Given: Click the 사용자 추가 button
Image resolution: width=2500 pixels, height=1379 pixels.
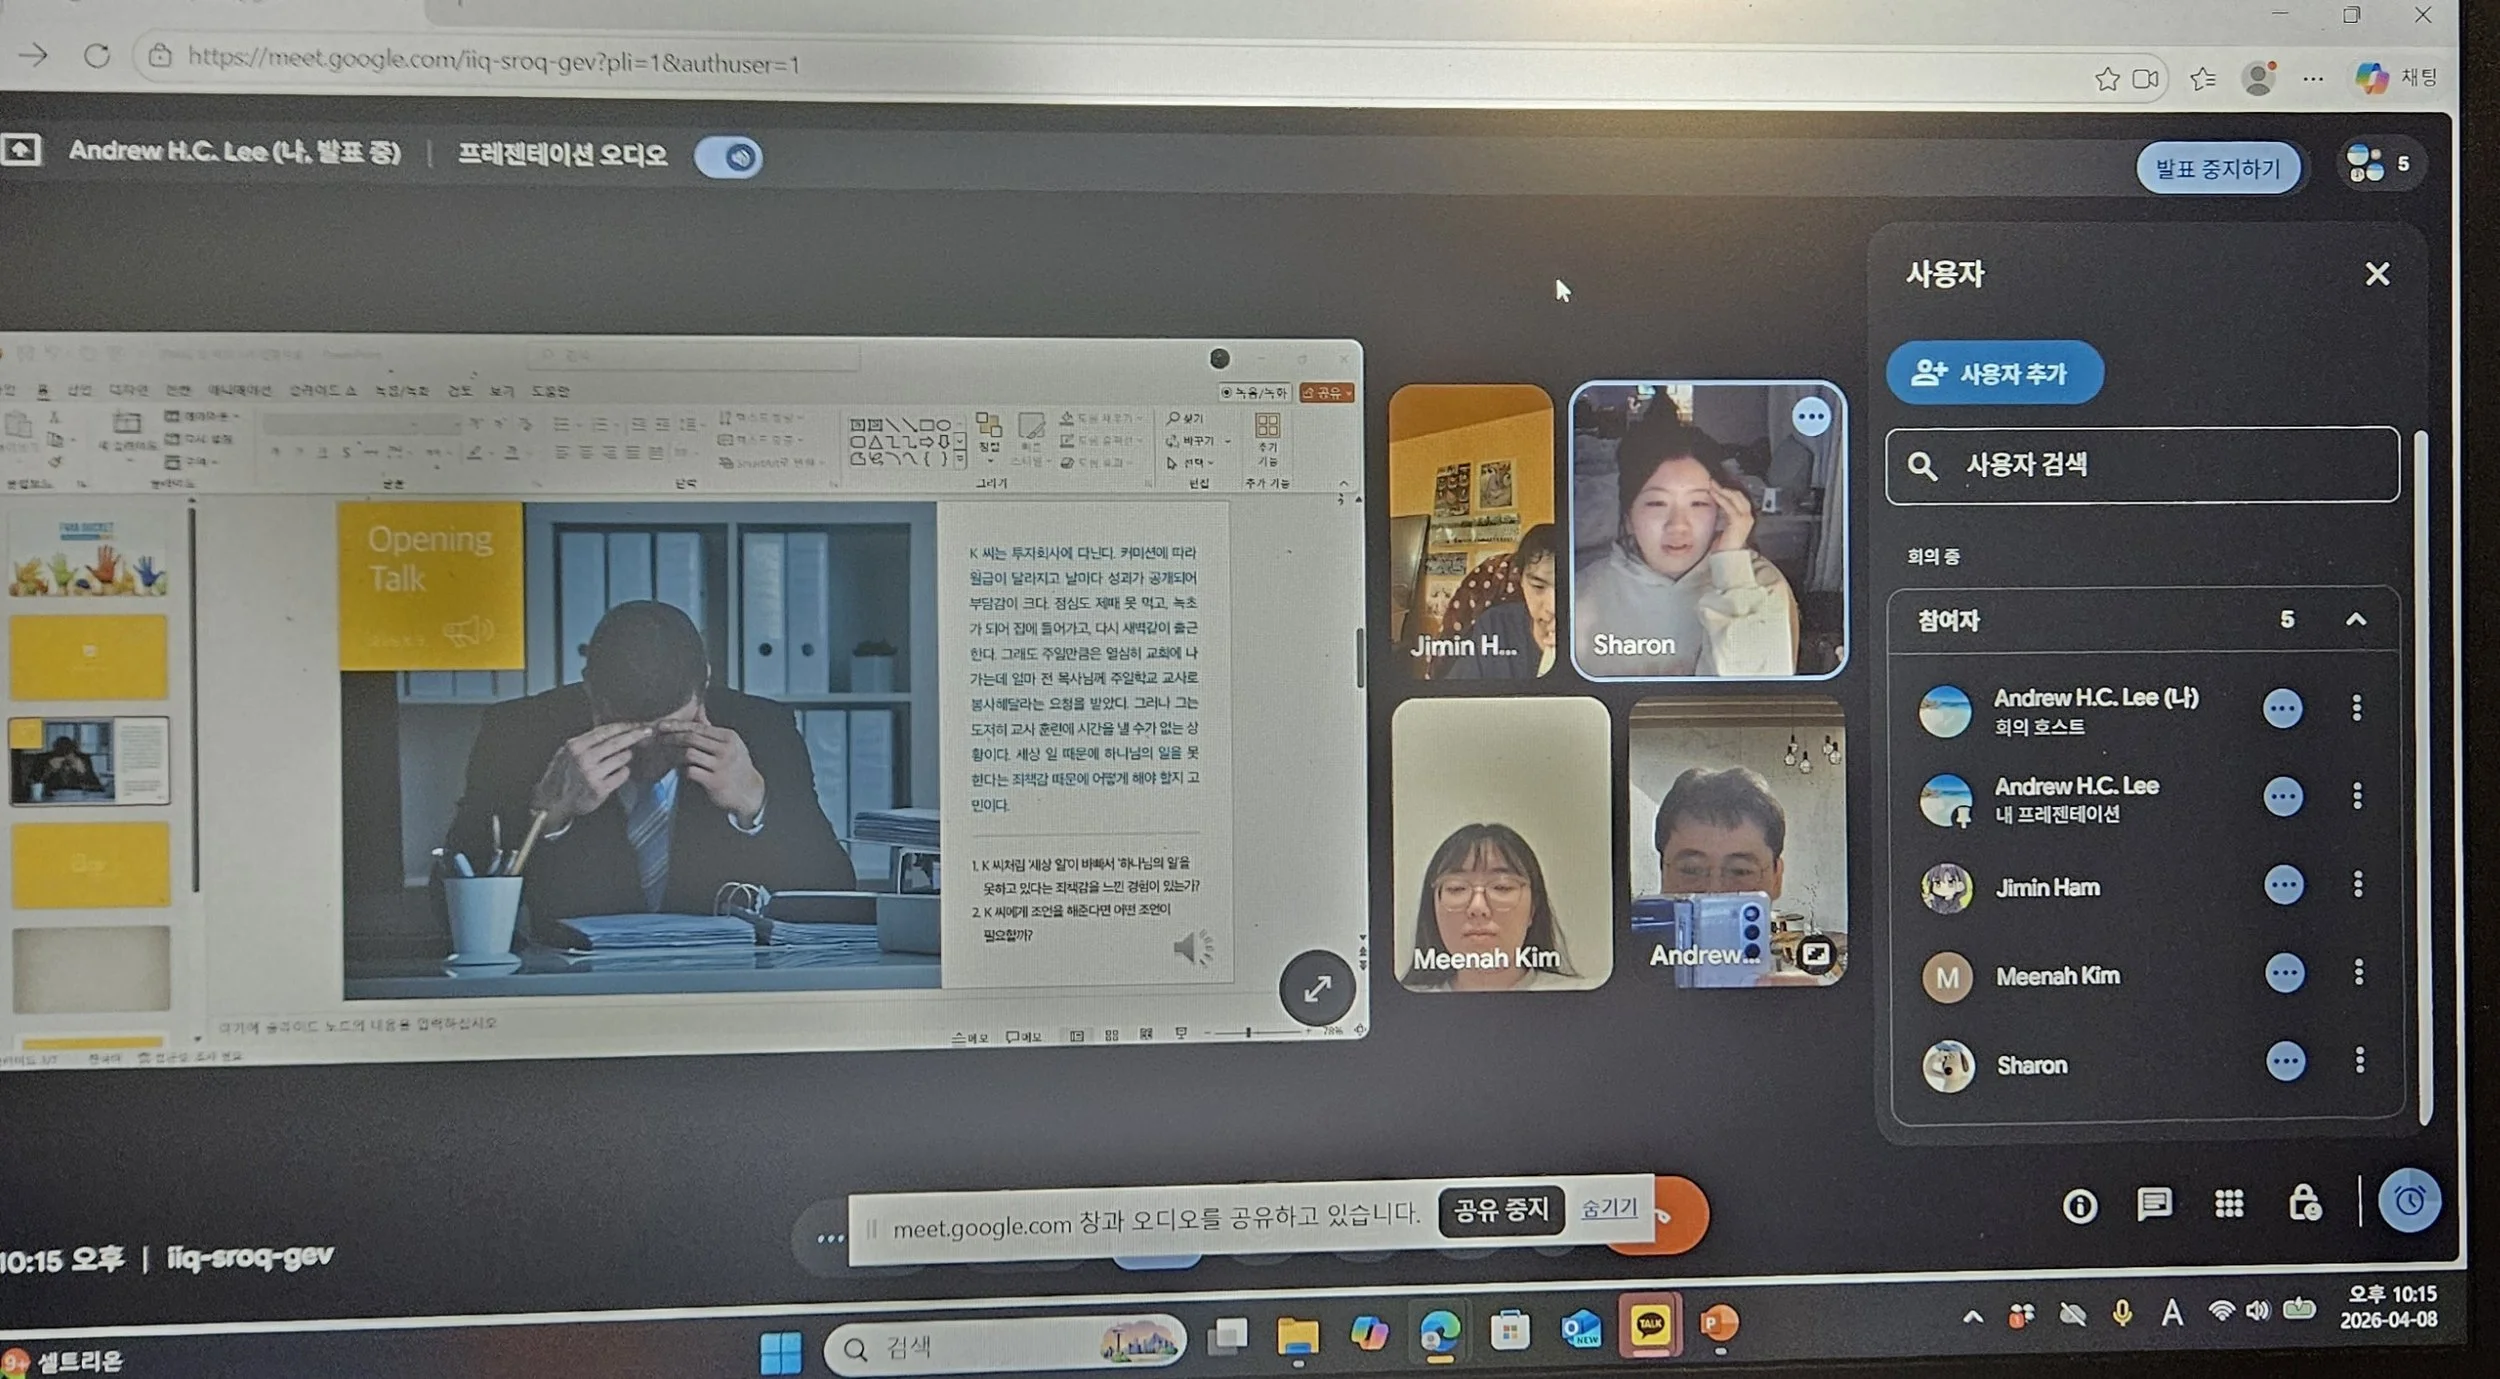Looking at the screenshot, I should coord(1994,373).
